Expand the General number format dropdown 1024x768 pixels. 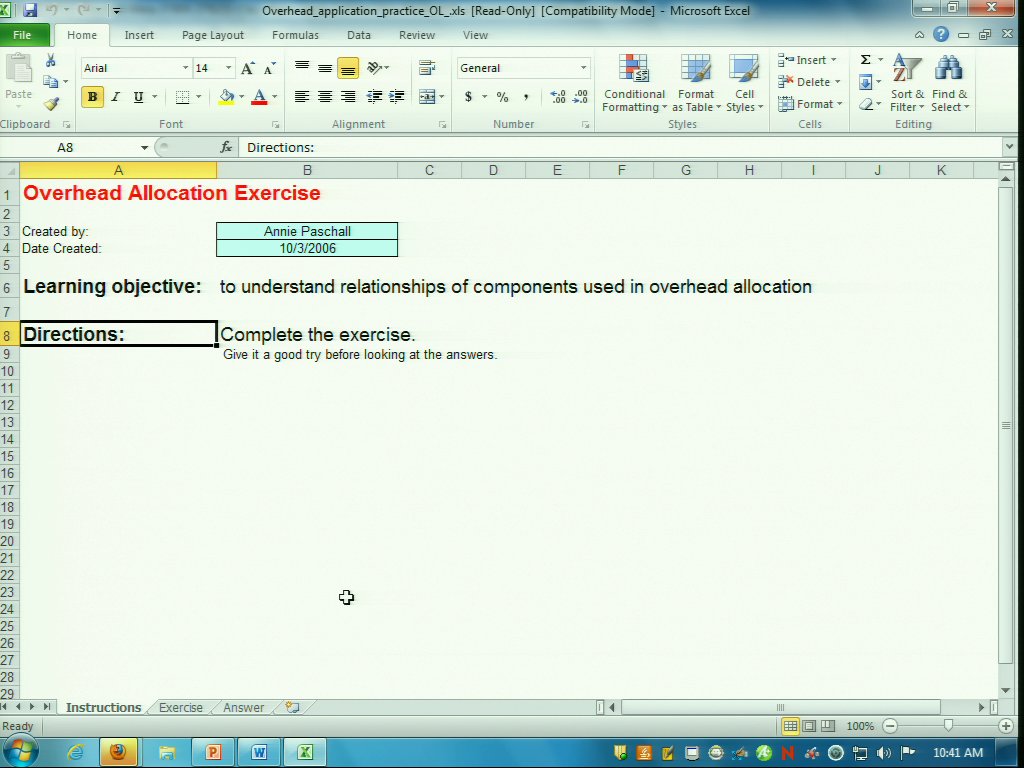pyautogui.click(x=583, y=68)
